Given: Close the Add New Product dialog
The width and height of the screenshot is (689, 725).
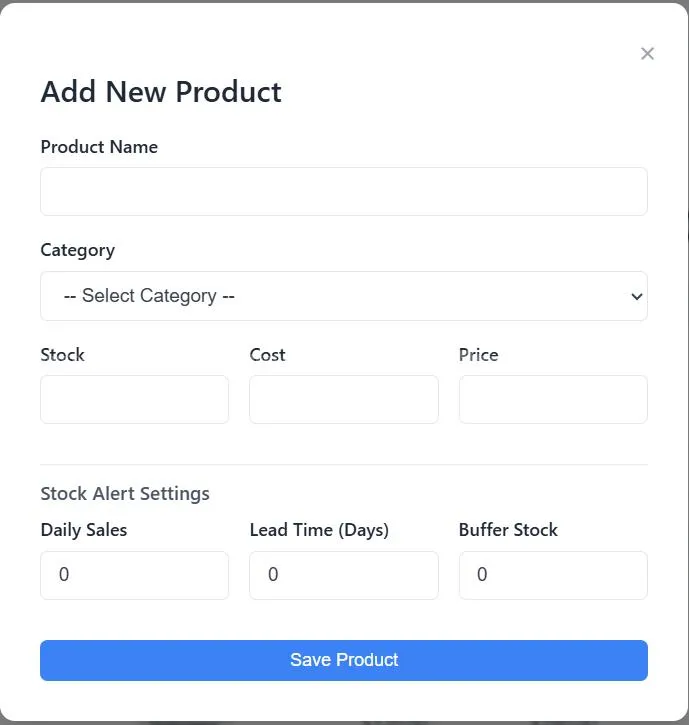Looking at the screenshot, I should (x=647, y=54).
